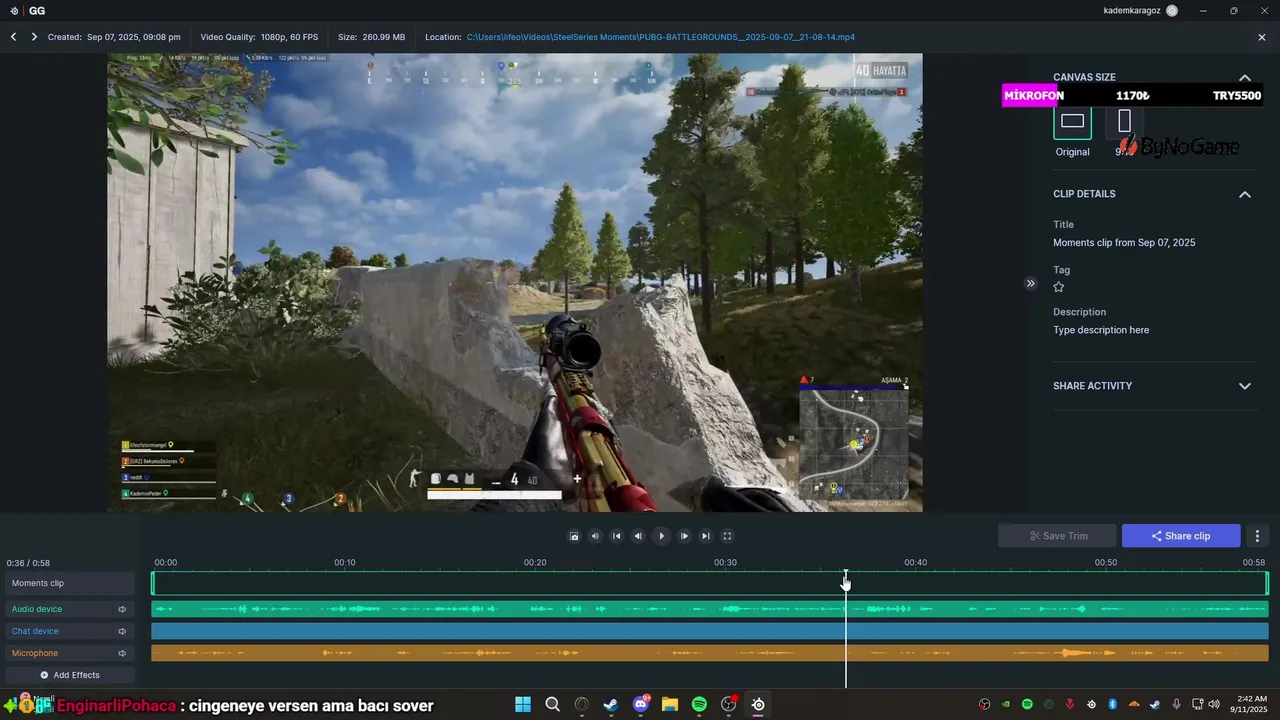The width and height of the screenshot is (1280, 720).
Task: Enter fullscreen video preview
Action: pos(727,536)
